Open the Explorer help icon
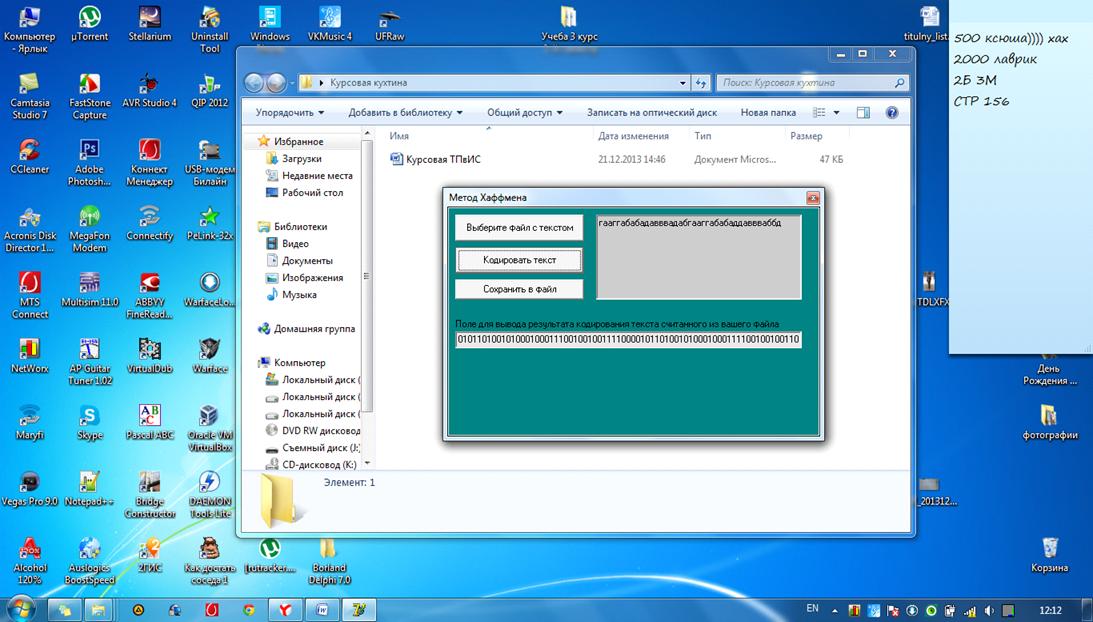Viewport: 1093px width, 622px height. pos(892,113)
